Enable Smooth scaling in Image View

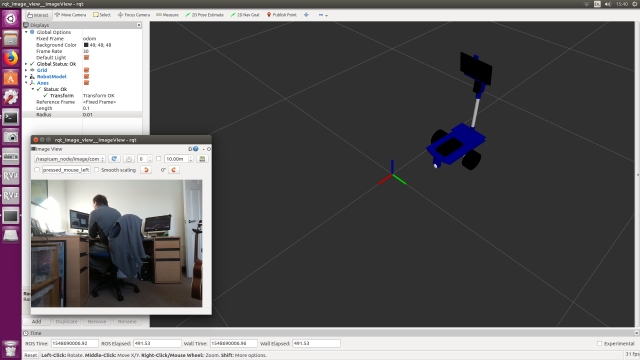coord(97,170)
